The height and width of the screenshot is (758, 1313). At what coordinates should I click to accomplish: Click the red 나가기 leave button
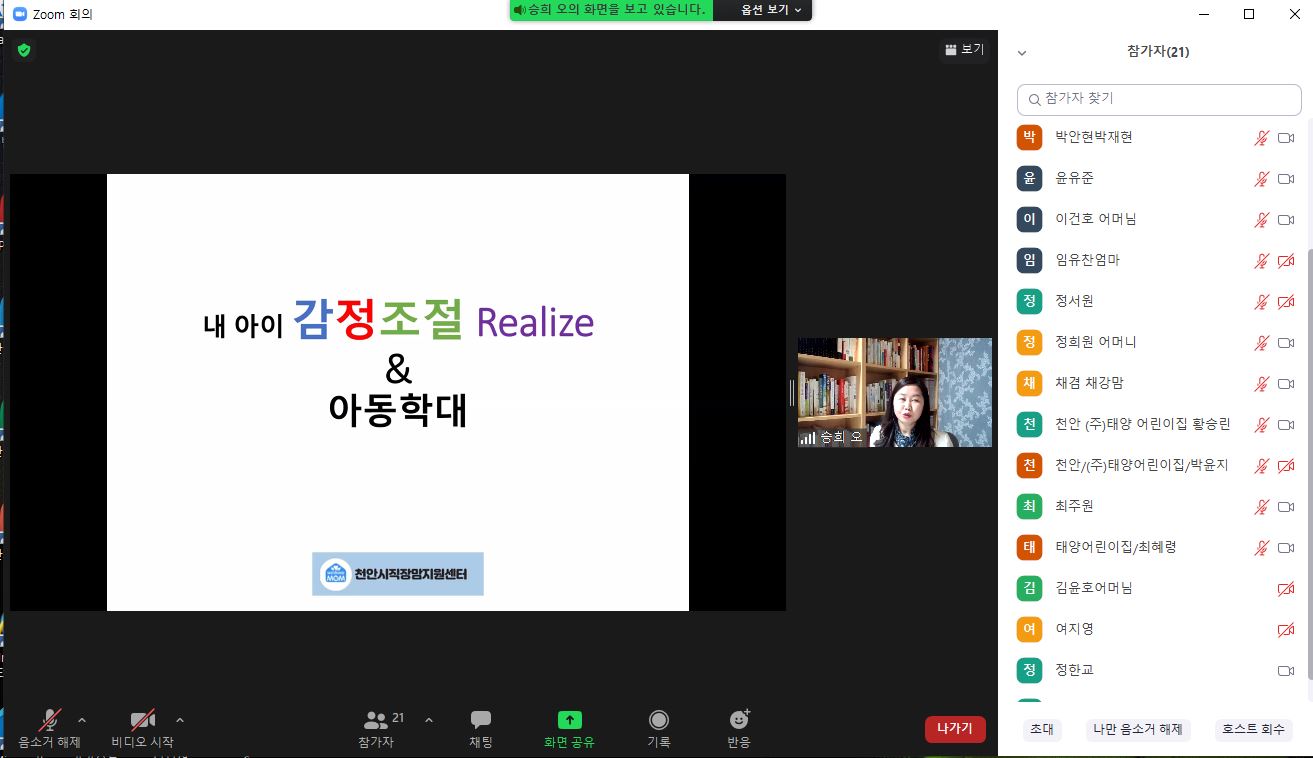954,729
